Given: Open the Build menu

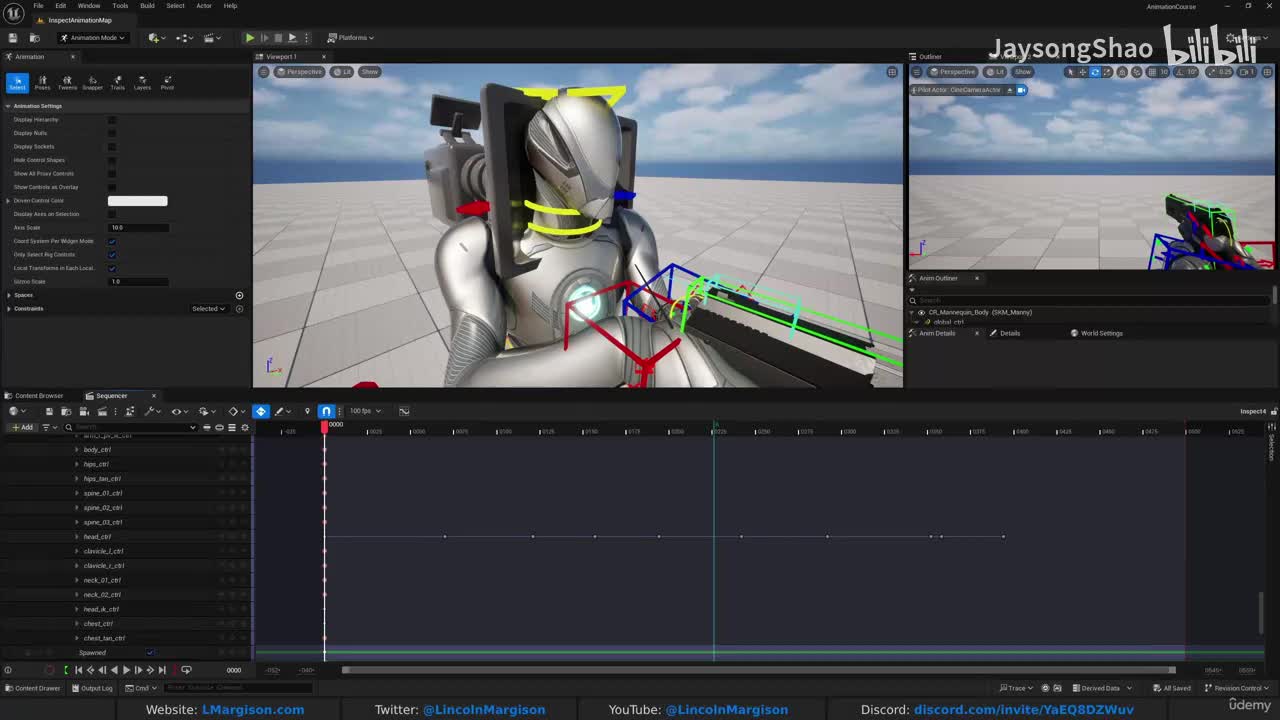Looking at the screenshot, I should [x=147, y=6].
